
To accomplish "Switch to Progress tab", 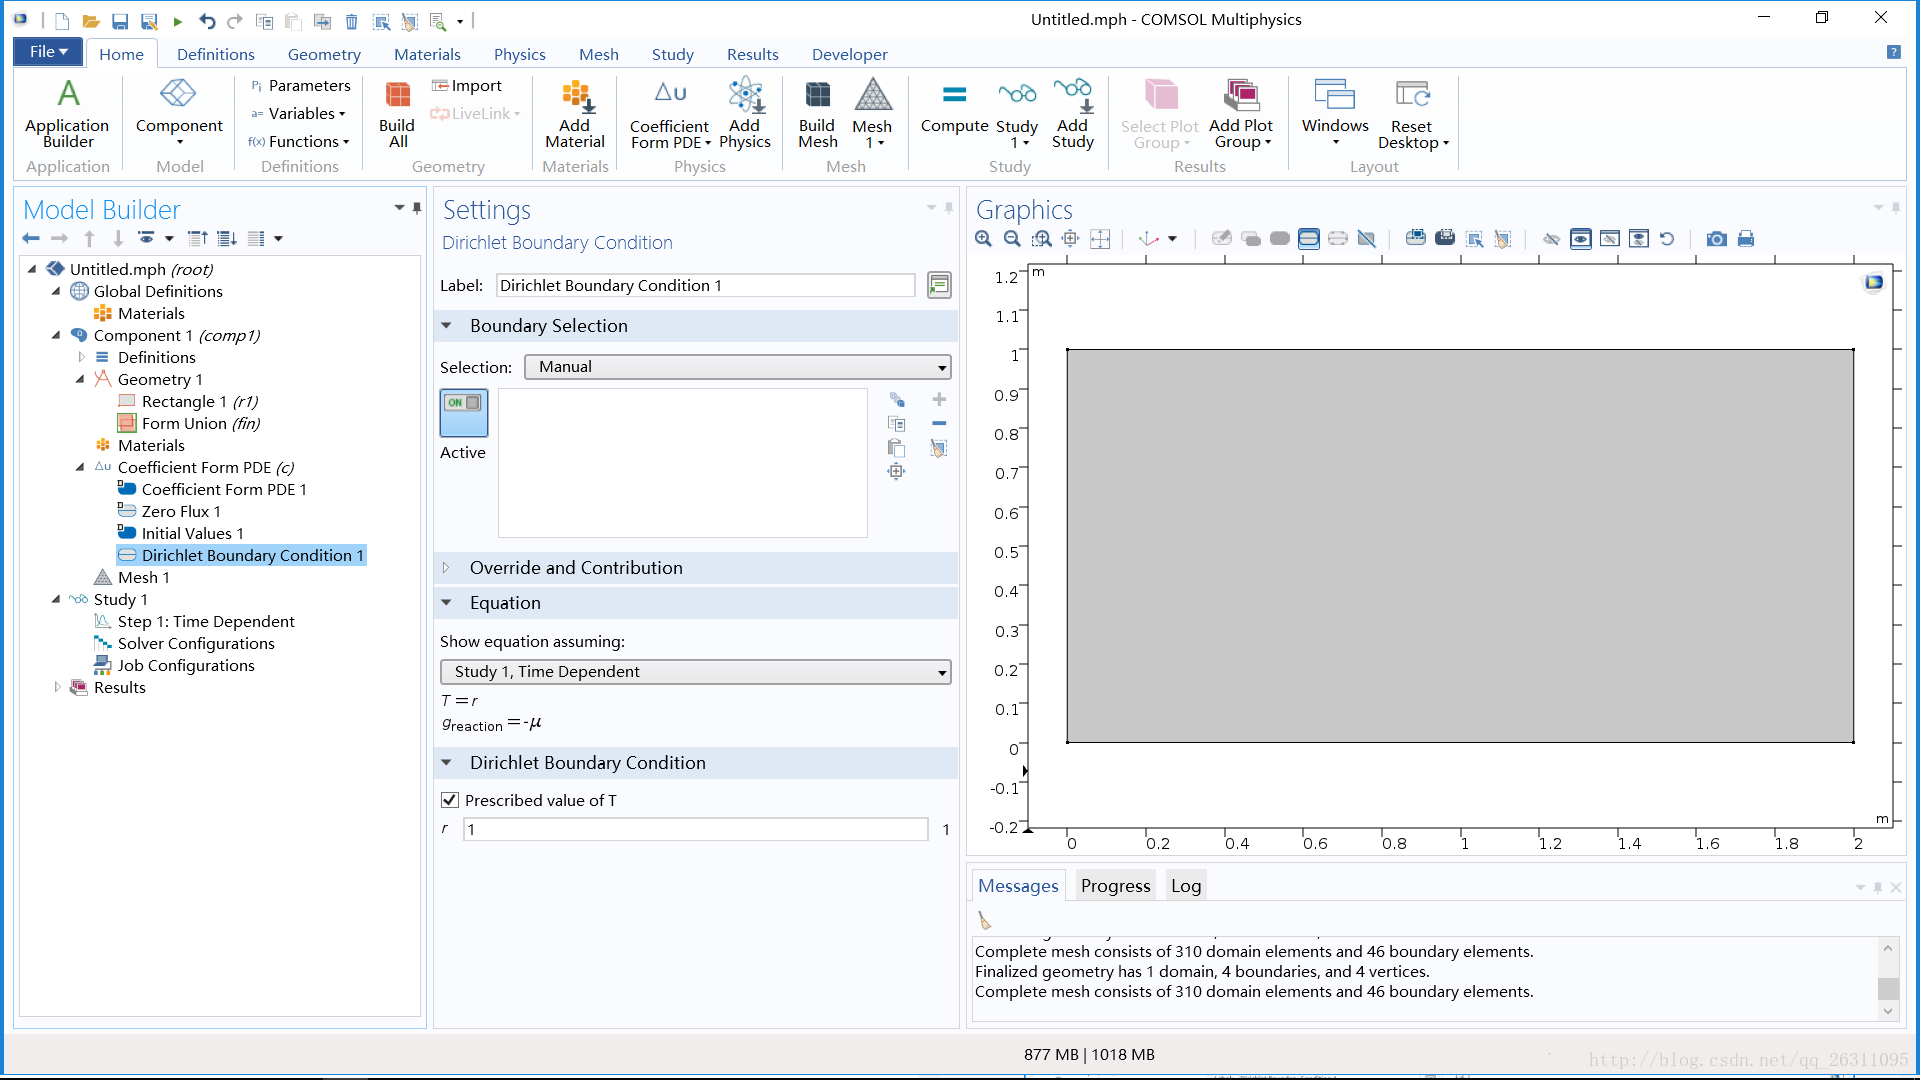I will click(1115, 886).
